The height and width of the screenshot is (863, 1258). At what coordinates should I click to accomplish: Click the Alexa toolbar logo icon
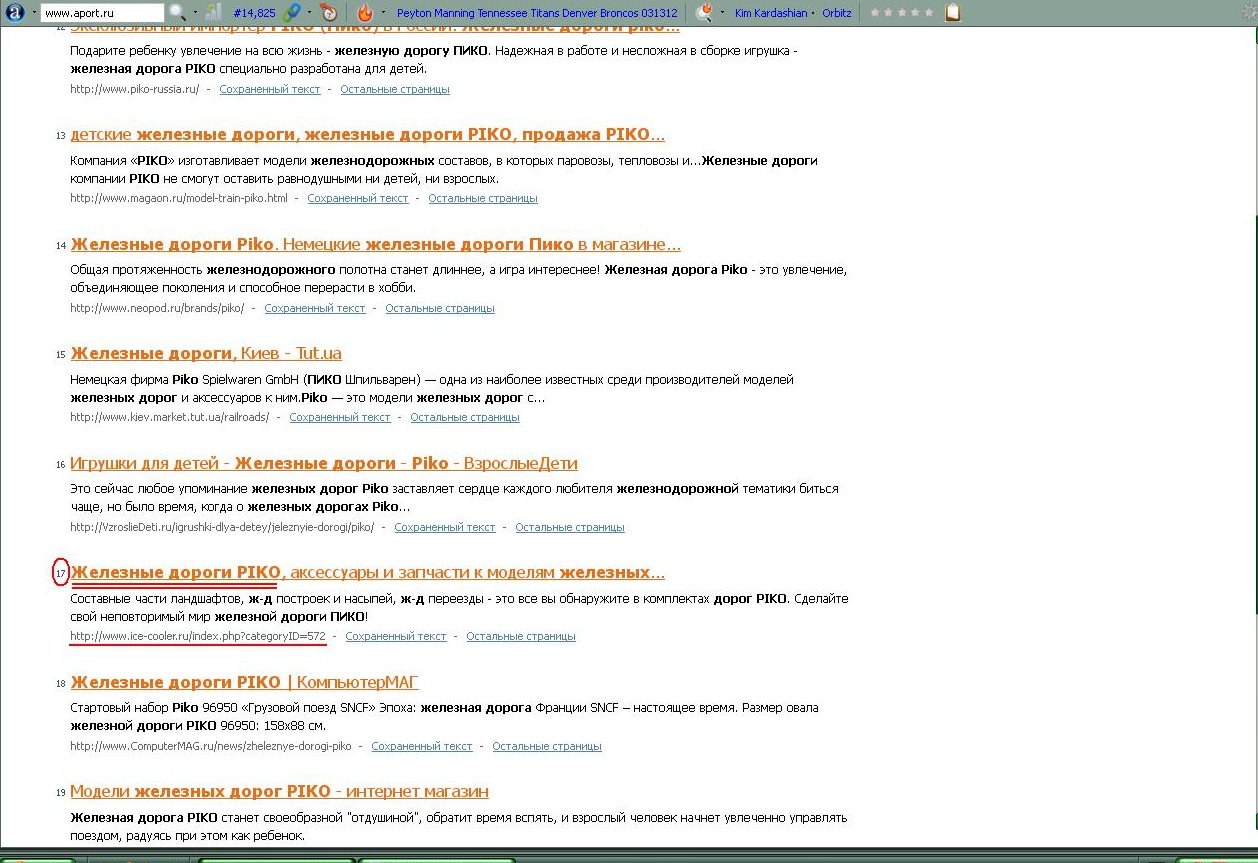click(x=15, y=13)
